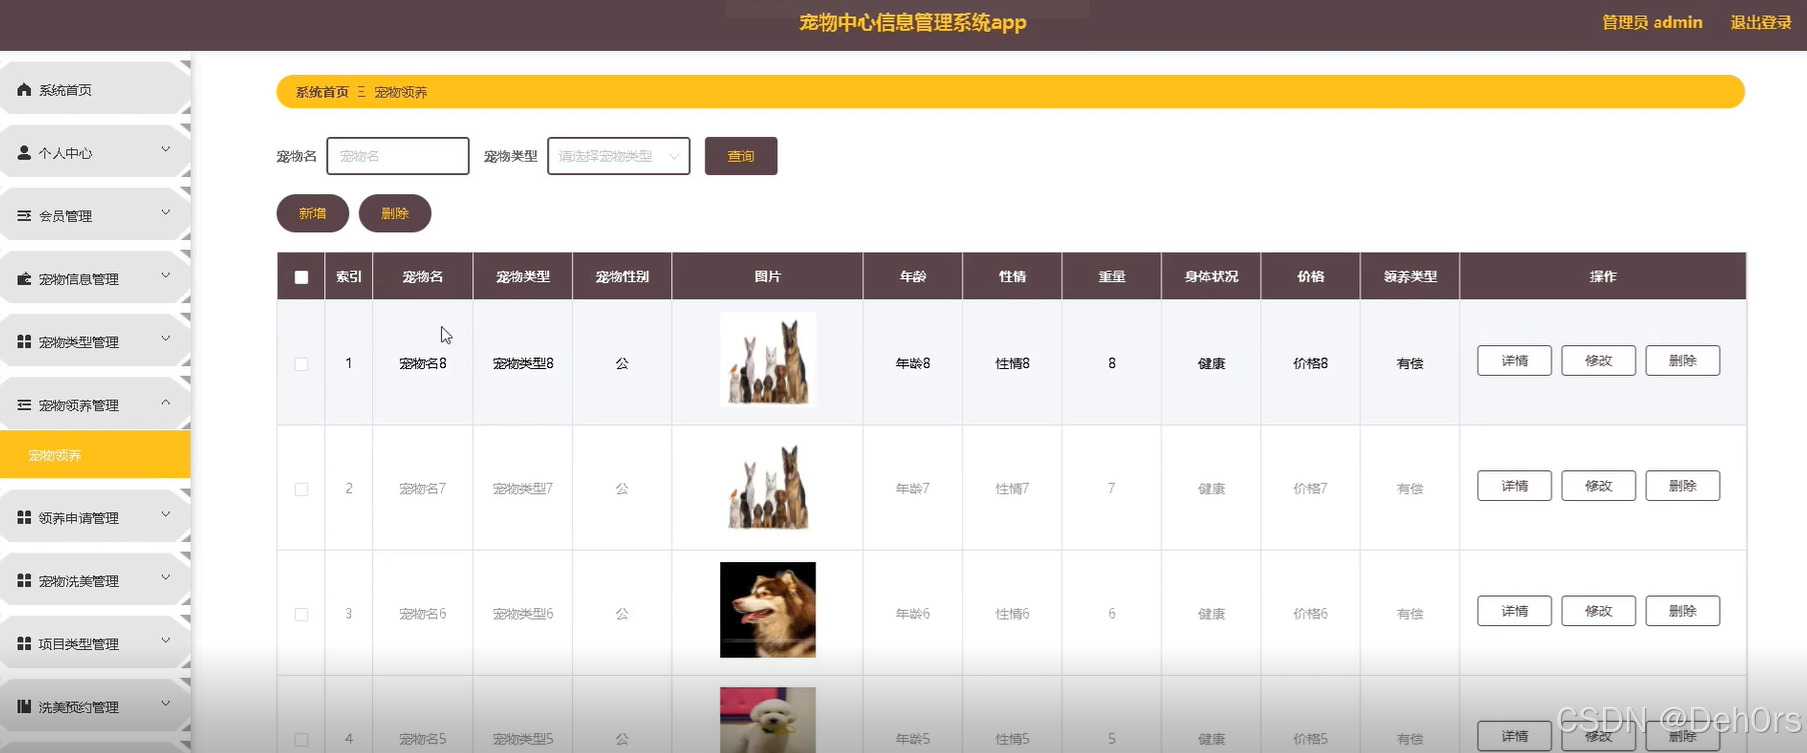
Task: Click the grid icon beside 宠物洗美管理
Action: point(24,580)
